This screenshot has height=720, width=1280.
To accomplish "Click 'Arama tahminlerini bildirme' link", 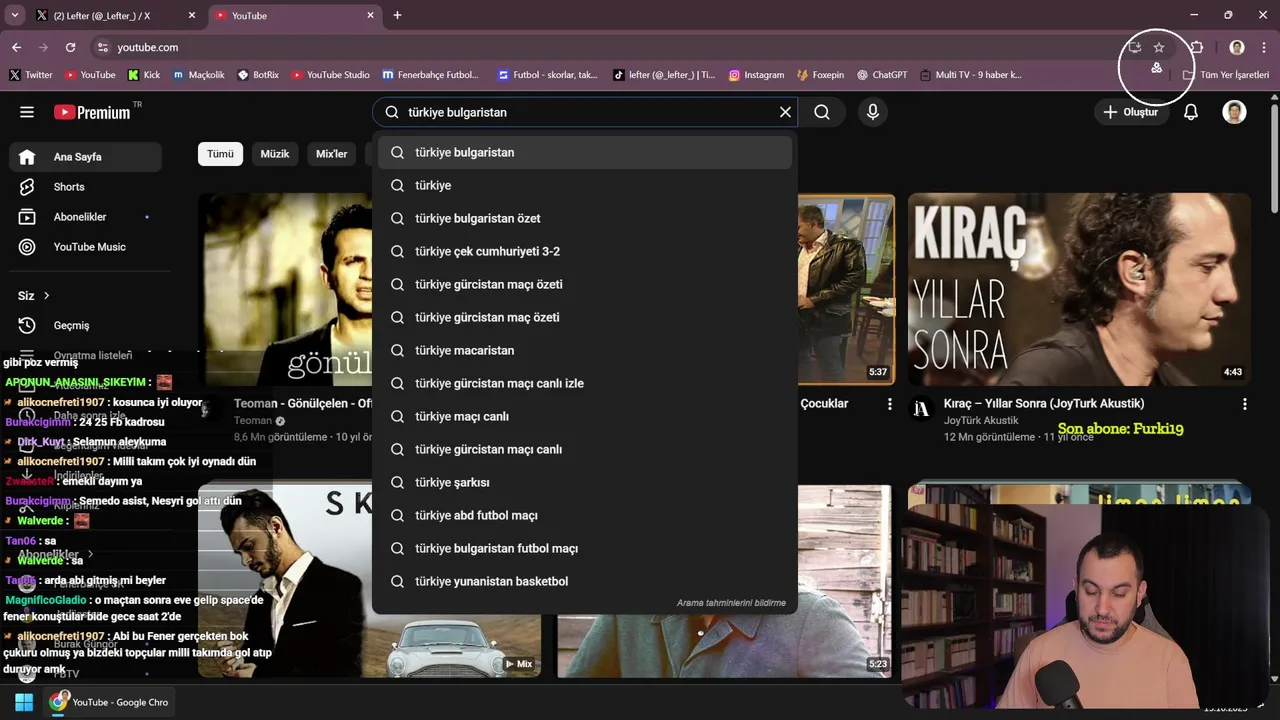I will (731, 603).
